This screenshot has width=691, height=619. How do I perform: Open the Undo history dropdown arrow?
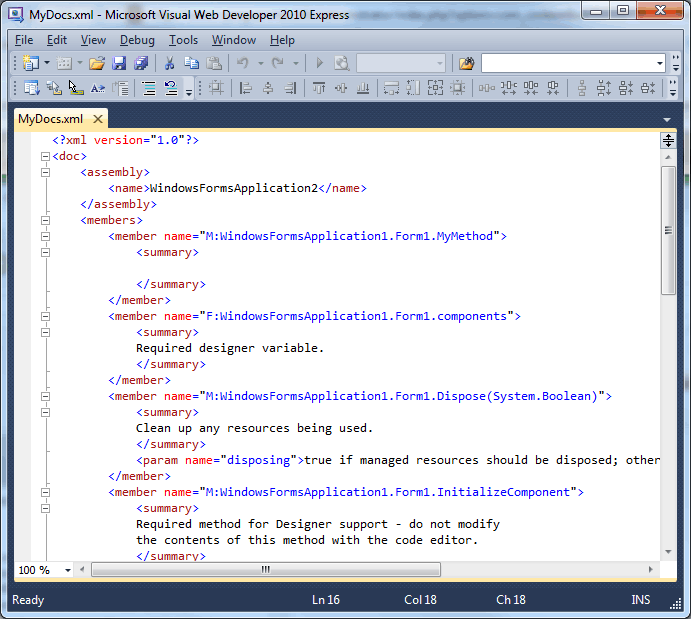point(260,63)
